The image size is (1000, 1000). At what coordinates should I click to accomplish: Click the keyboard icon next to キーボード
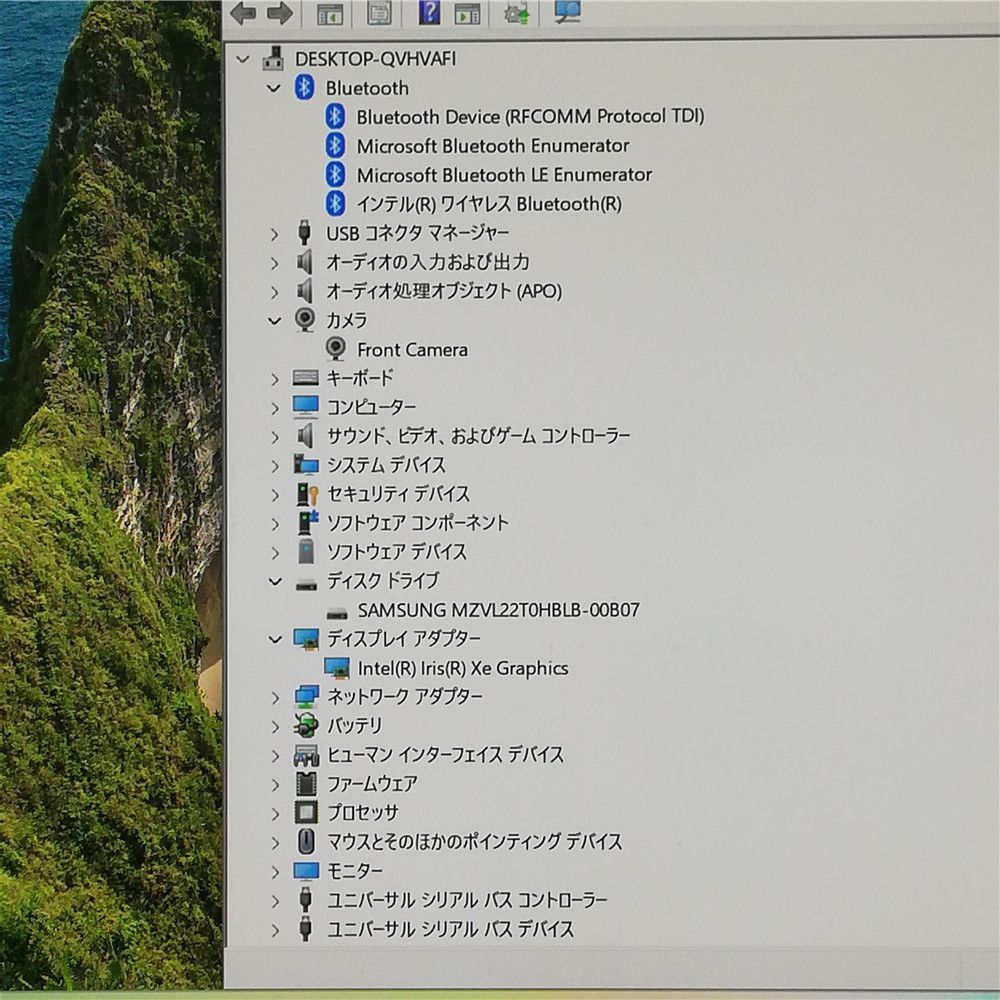click(305, 378)
